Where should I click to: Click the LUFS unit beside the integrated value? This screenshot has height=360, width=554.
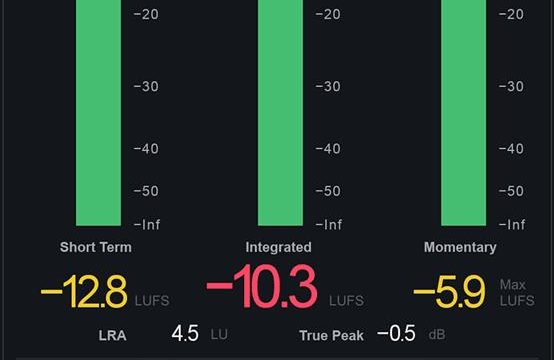tap(346, 301)
